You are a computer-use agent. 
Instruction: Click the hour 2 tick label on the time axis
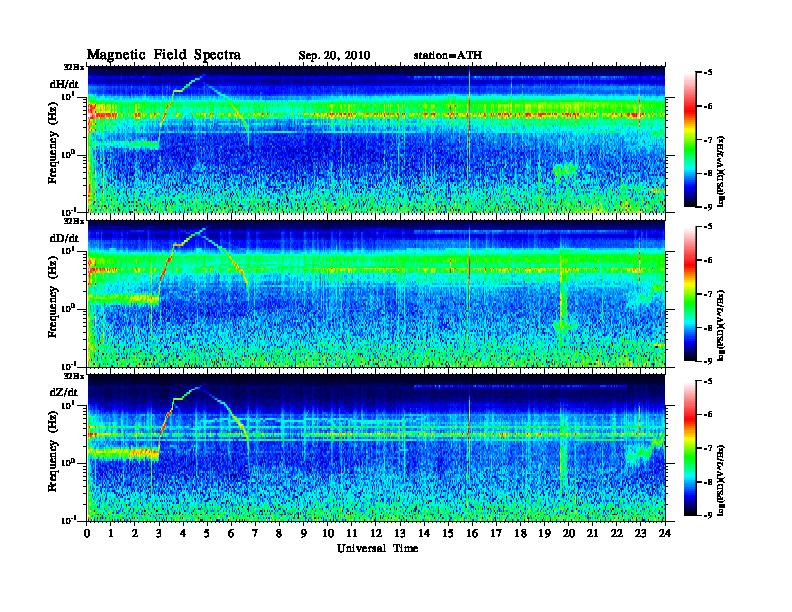click(x=135, y=533)
